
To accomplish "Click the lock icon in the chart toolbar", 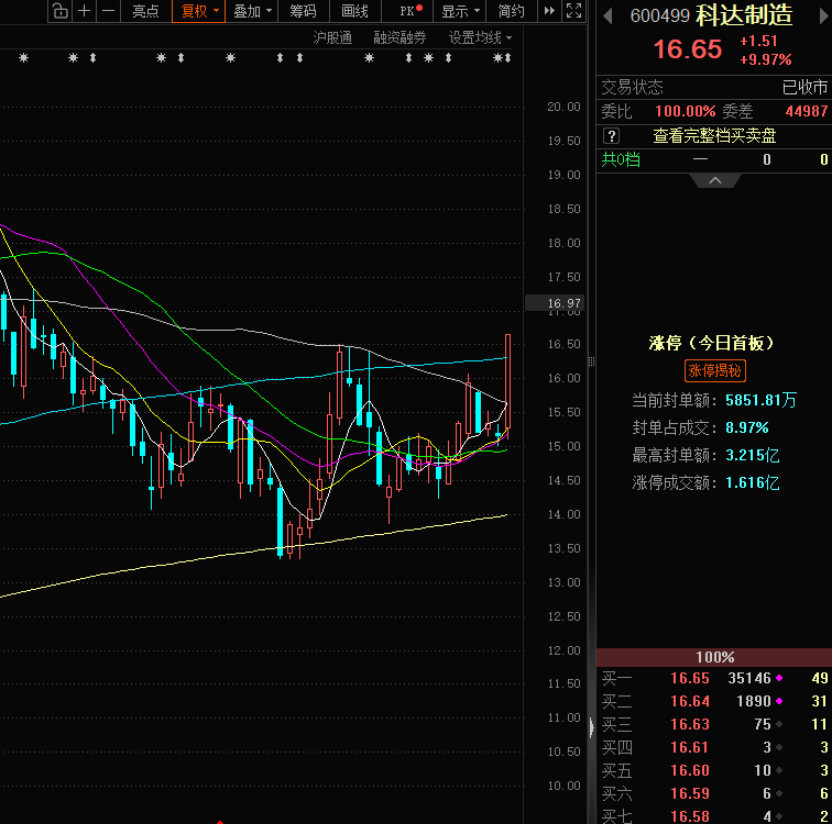I will pos(60,11).
